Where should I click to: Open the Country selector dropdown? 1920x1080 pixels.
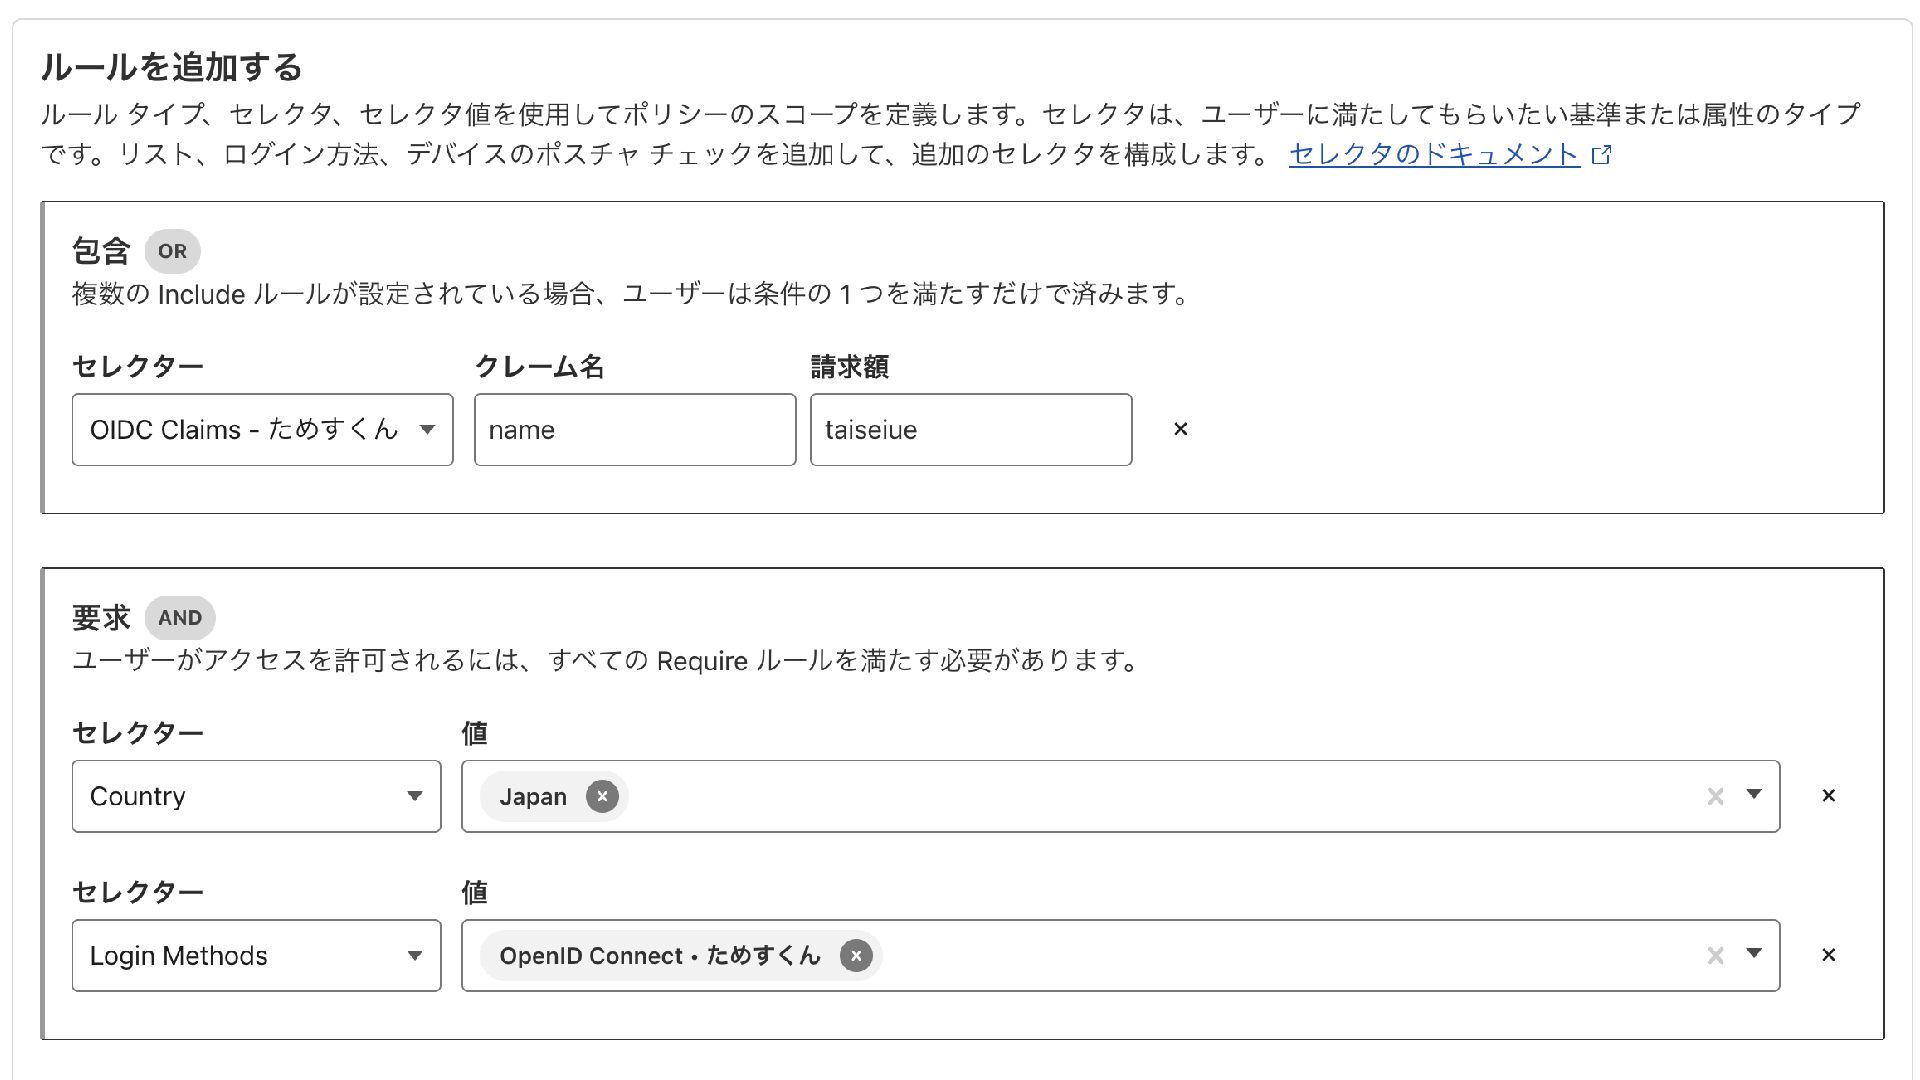pyautogui.click(x=256, y=796)
